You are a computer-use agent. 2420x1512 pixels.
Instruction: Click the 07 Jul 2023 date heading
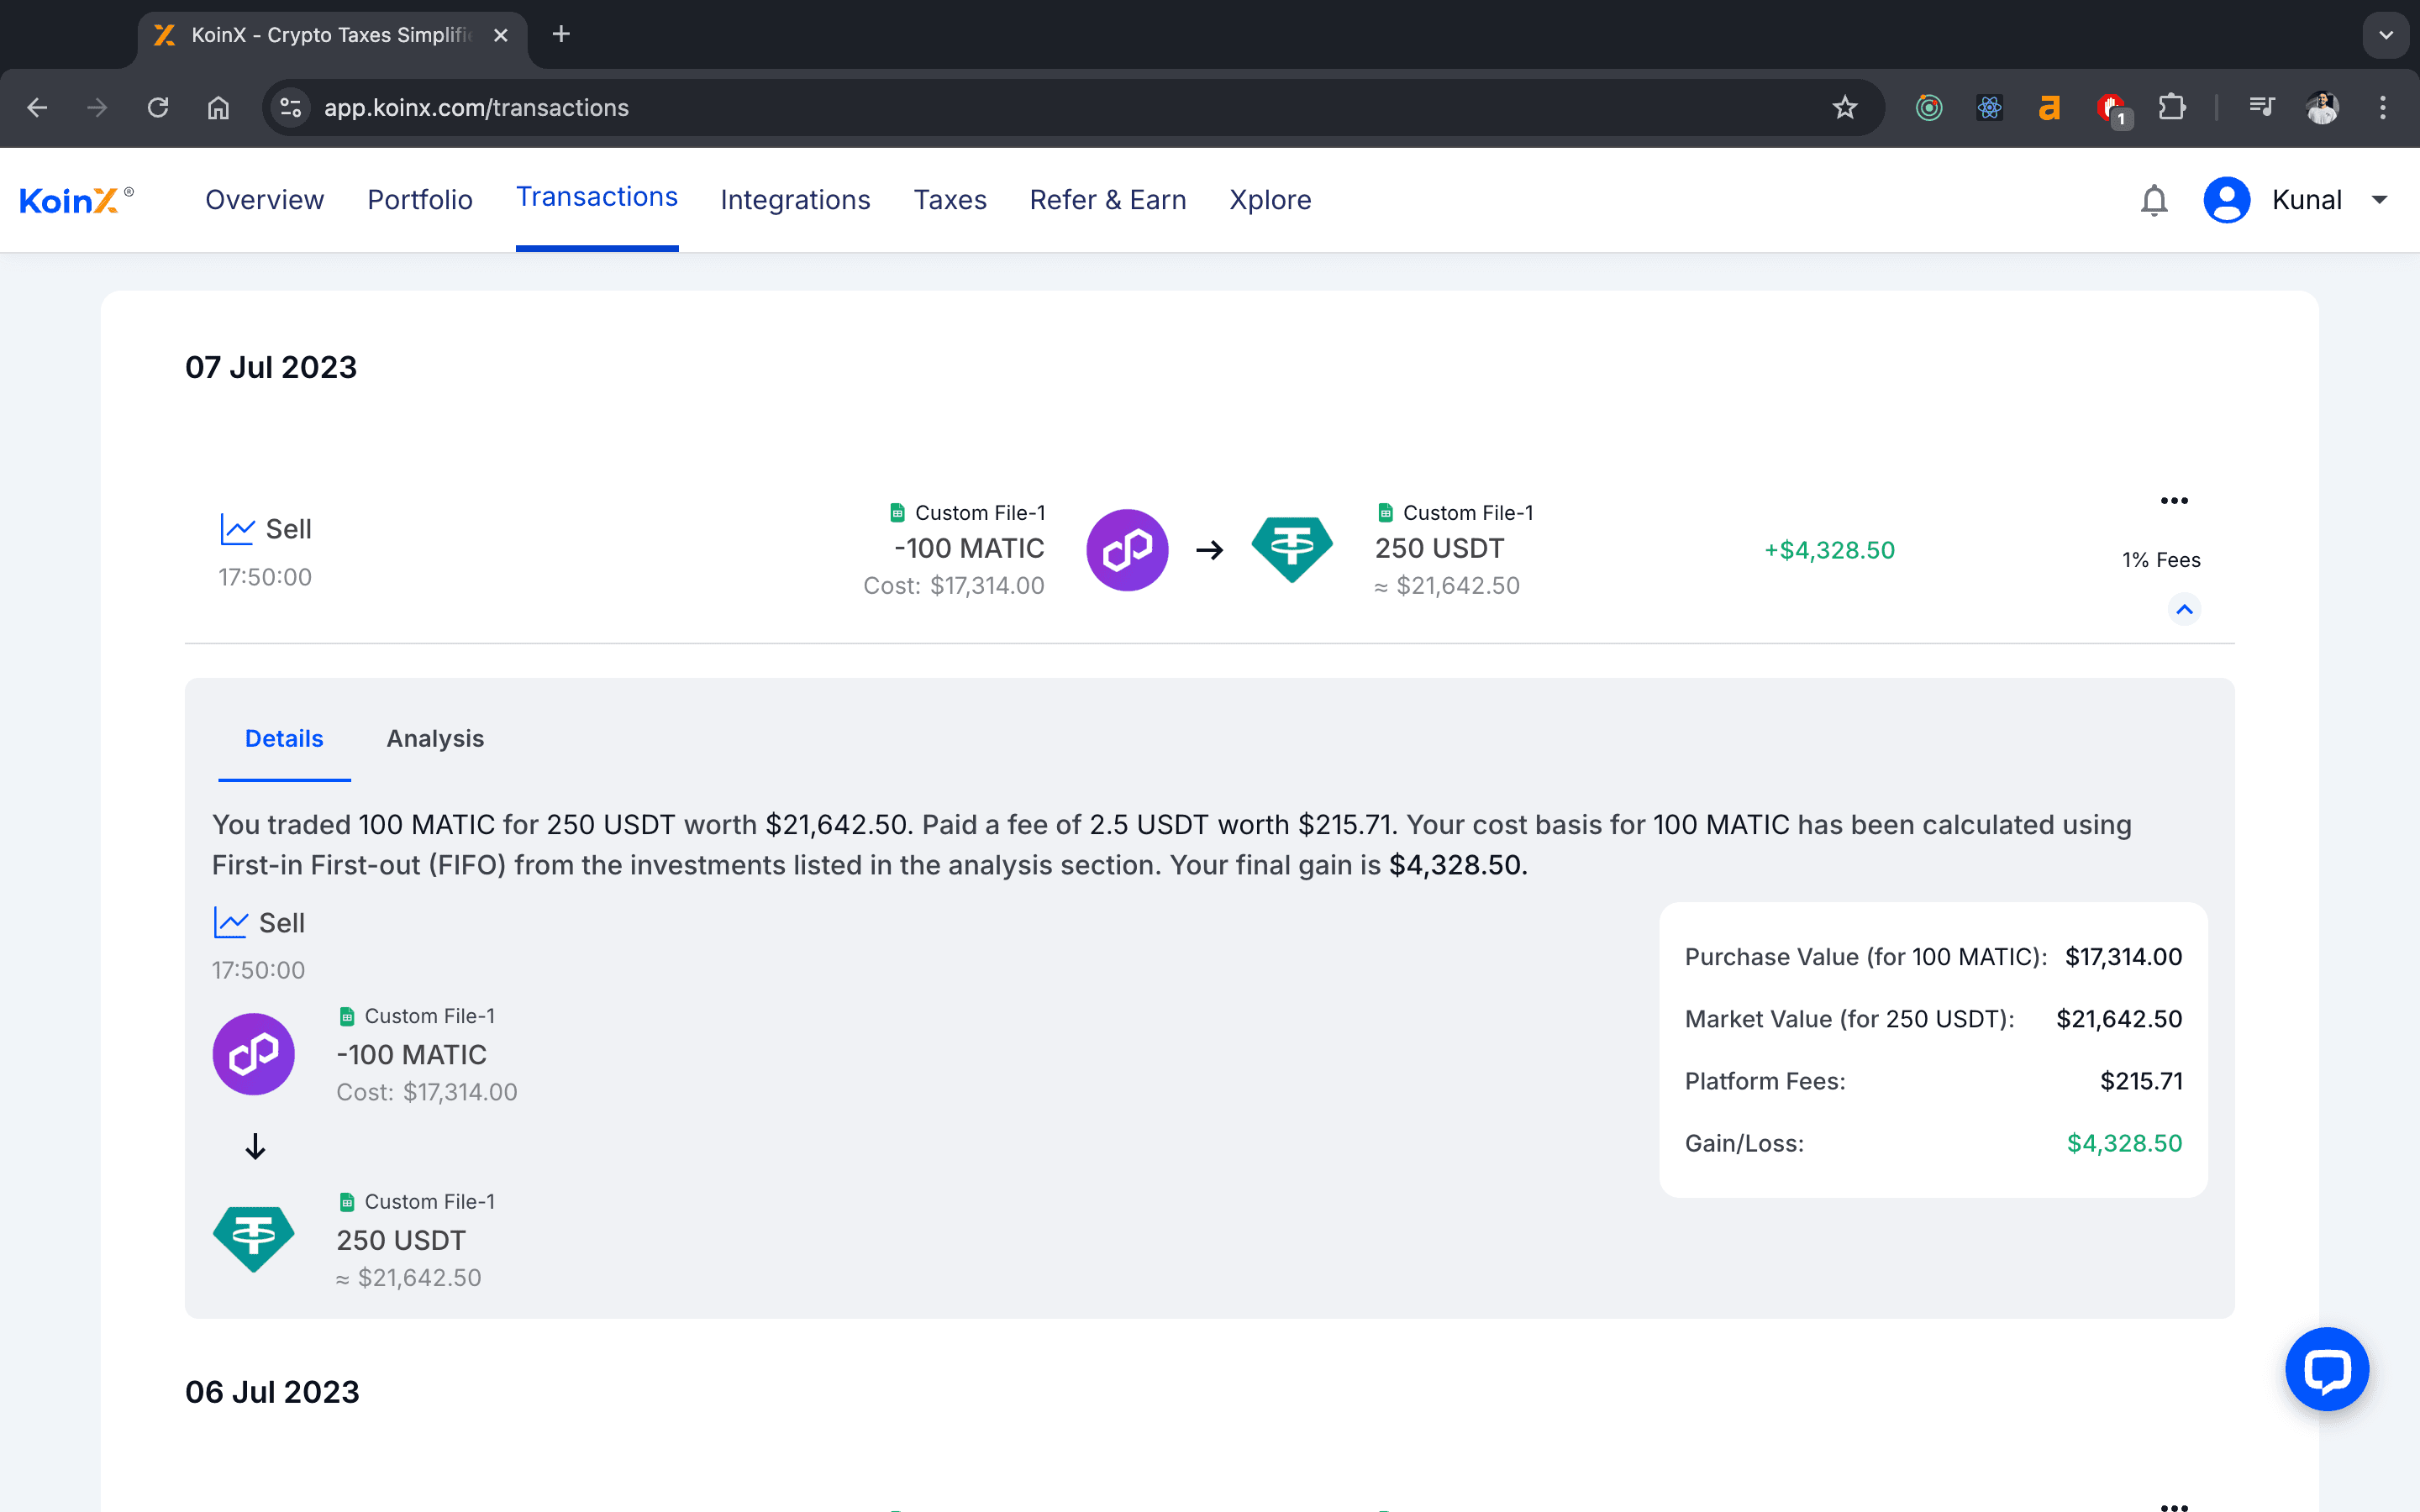click(x=271, y=367)
